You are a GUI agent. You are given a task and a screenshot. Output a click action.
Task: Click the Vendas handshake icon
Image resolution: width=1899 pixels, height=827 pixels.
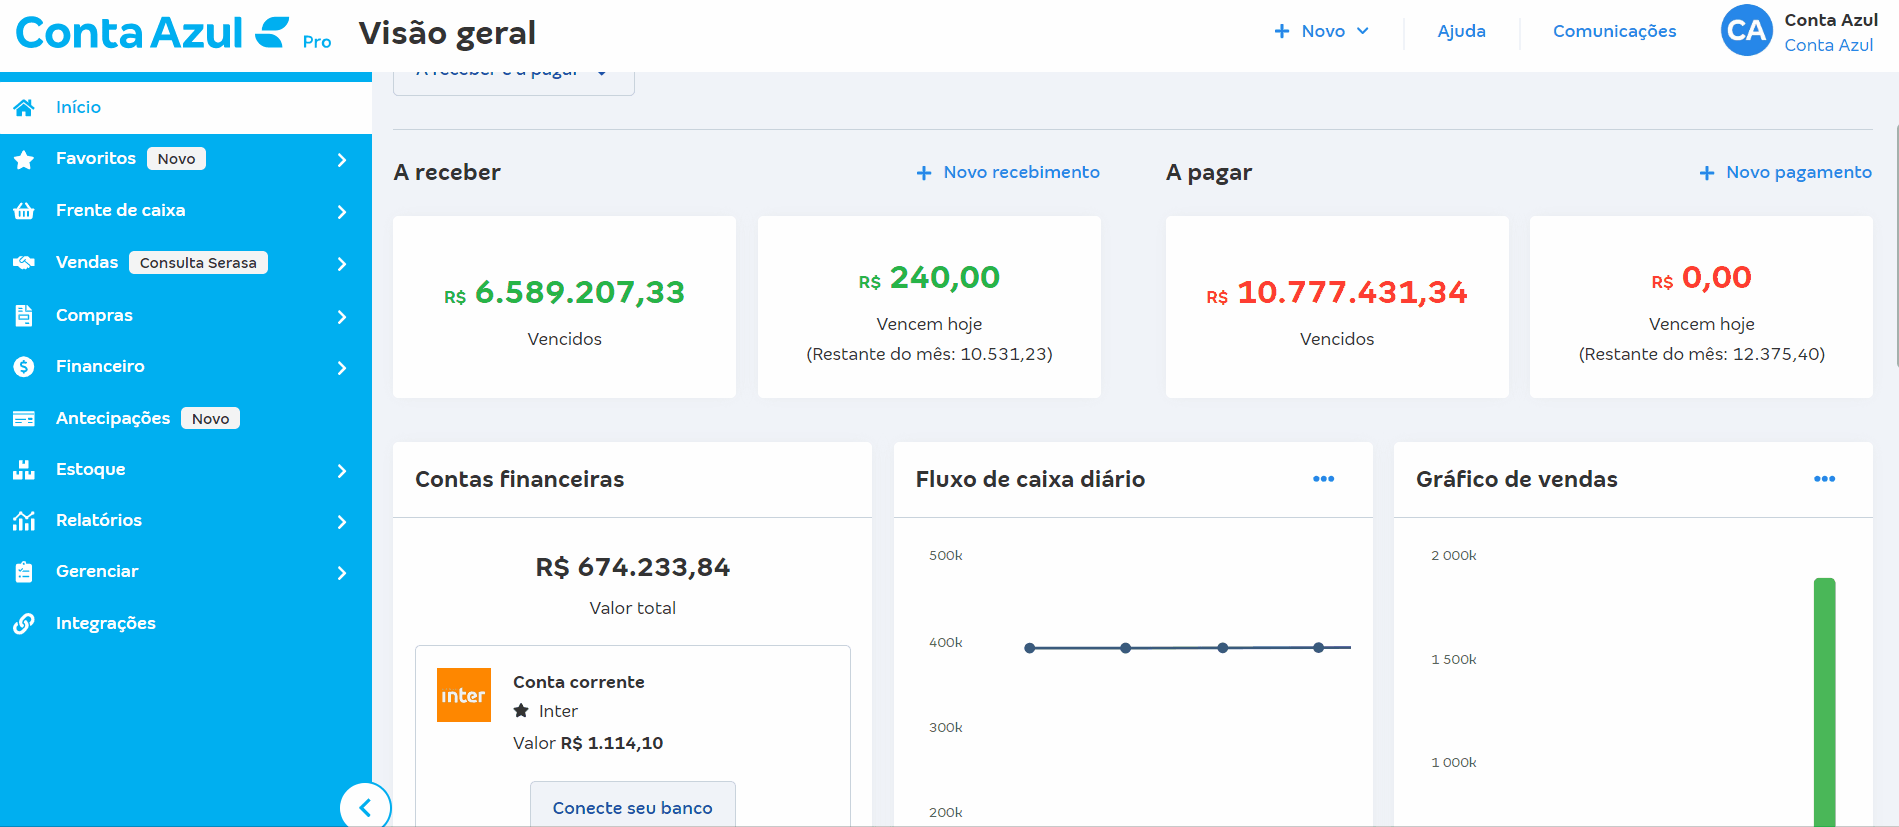tap(24, 263)
